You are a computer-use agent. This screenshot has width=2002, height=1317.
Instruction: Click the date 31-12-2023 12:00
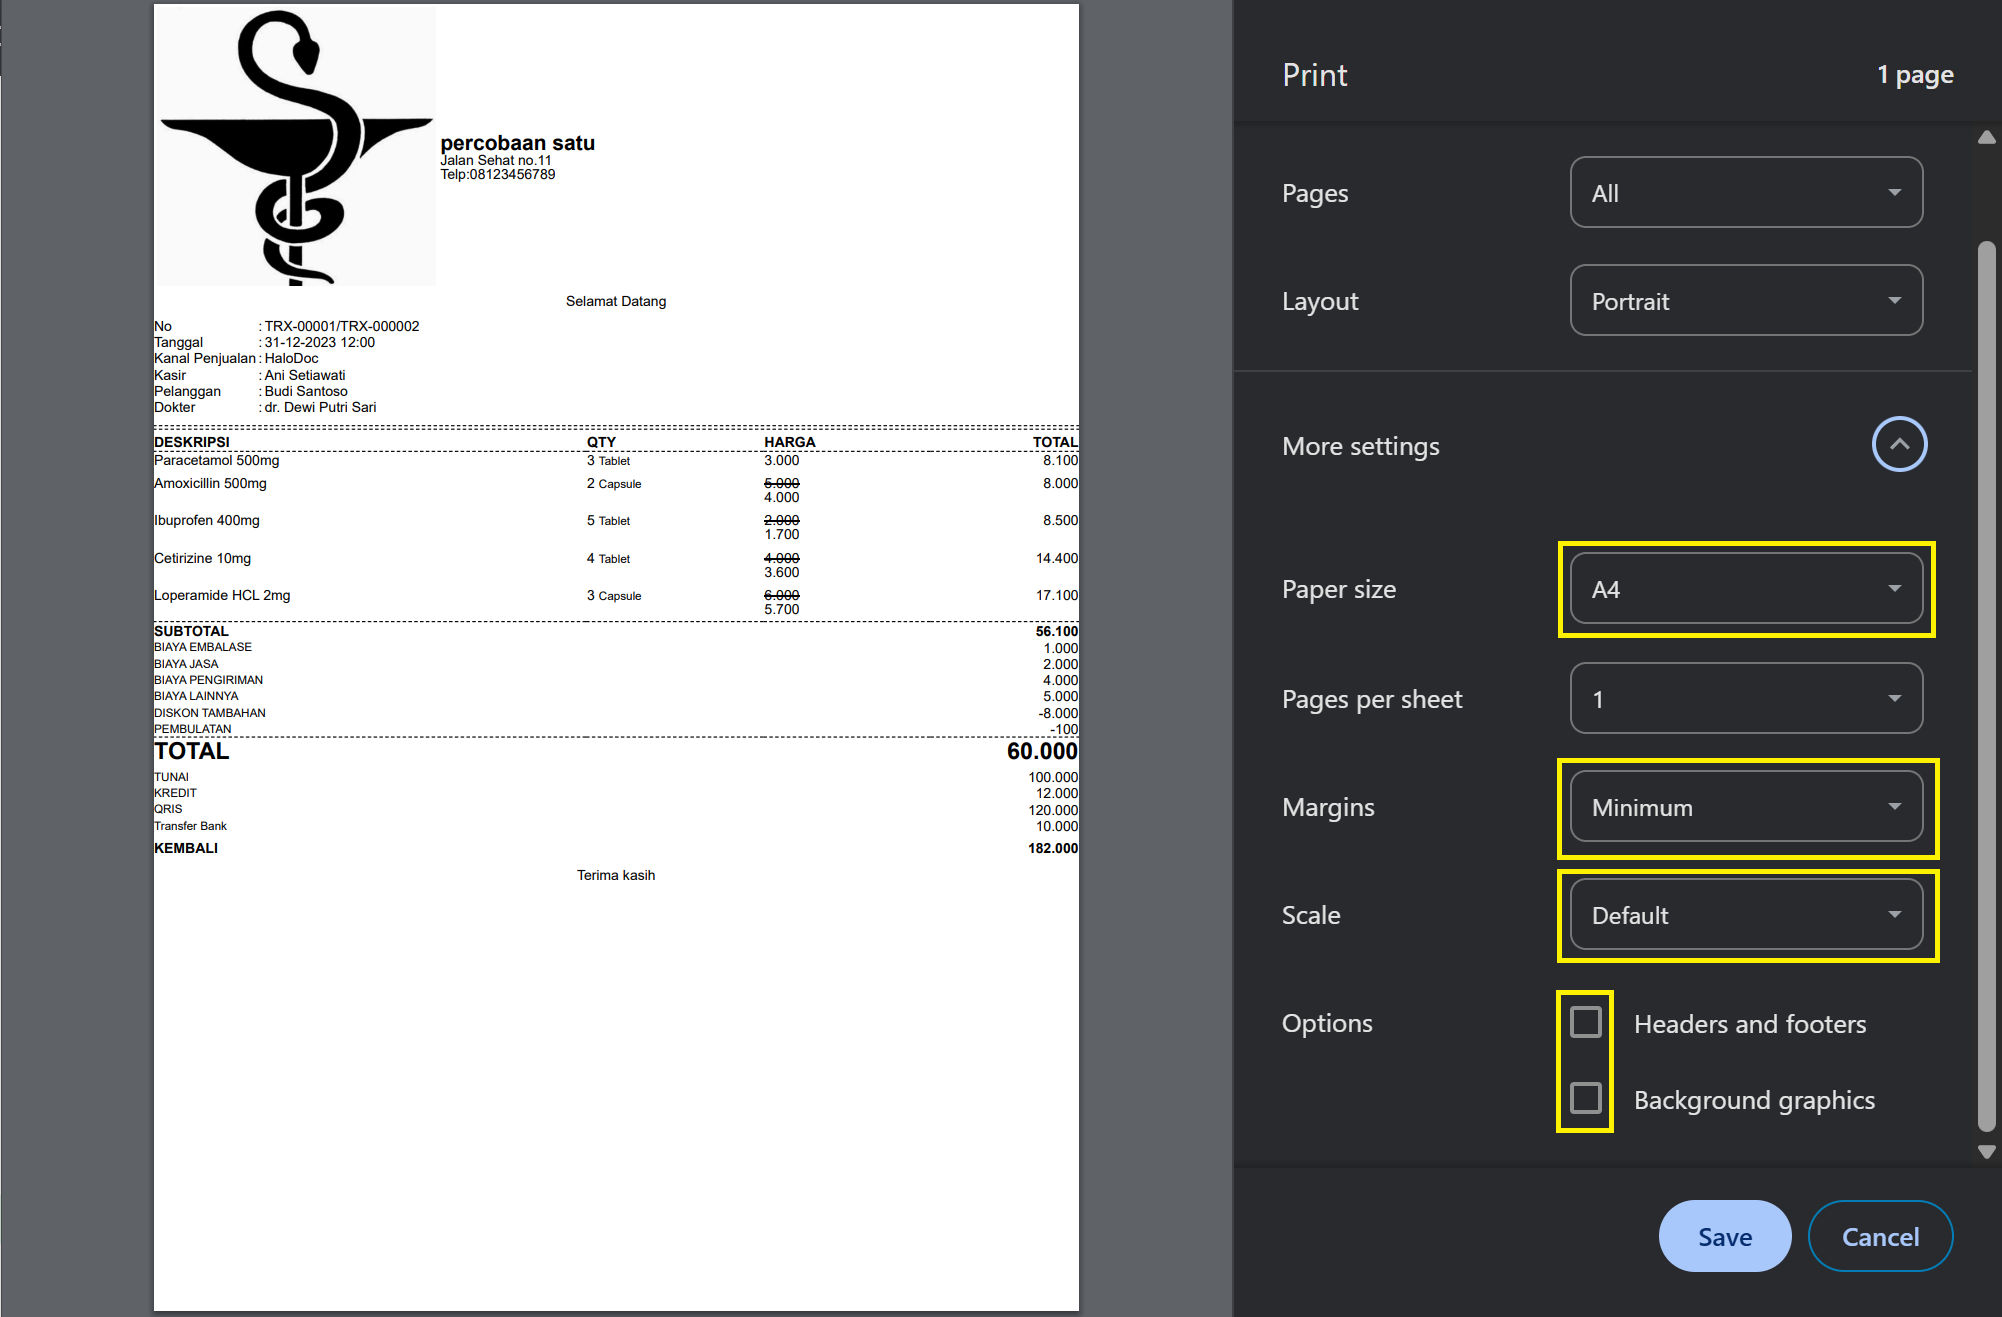[319, 342]
